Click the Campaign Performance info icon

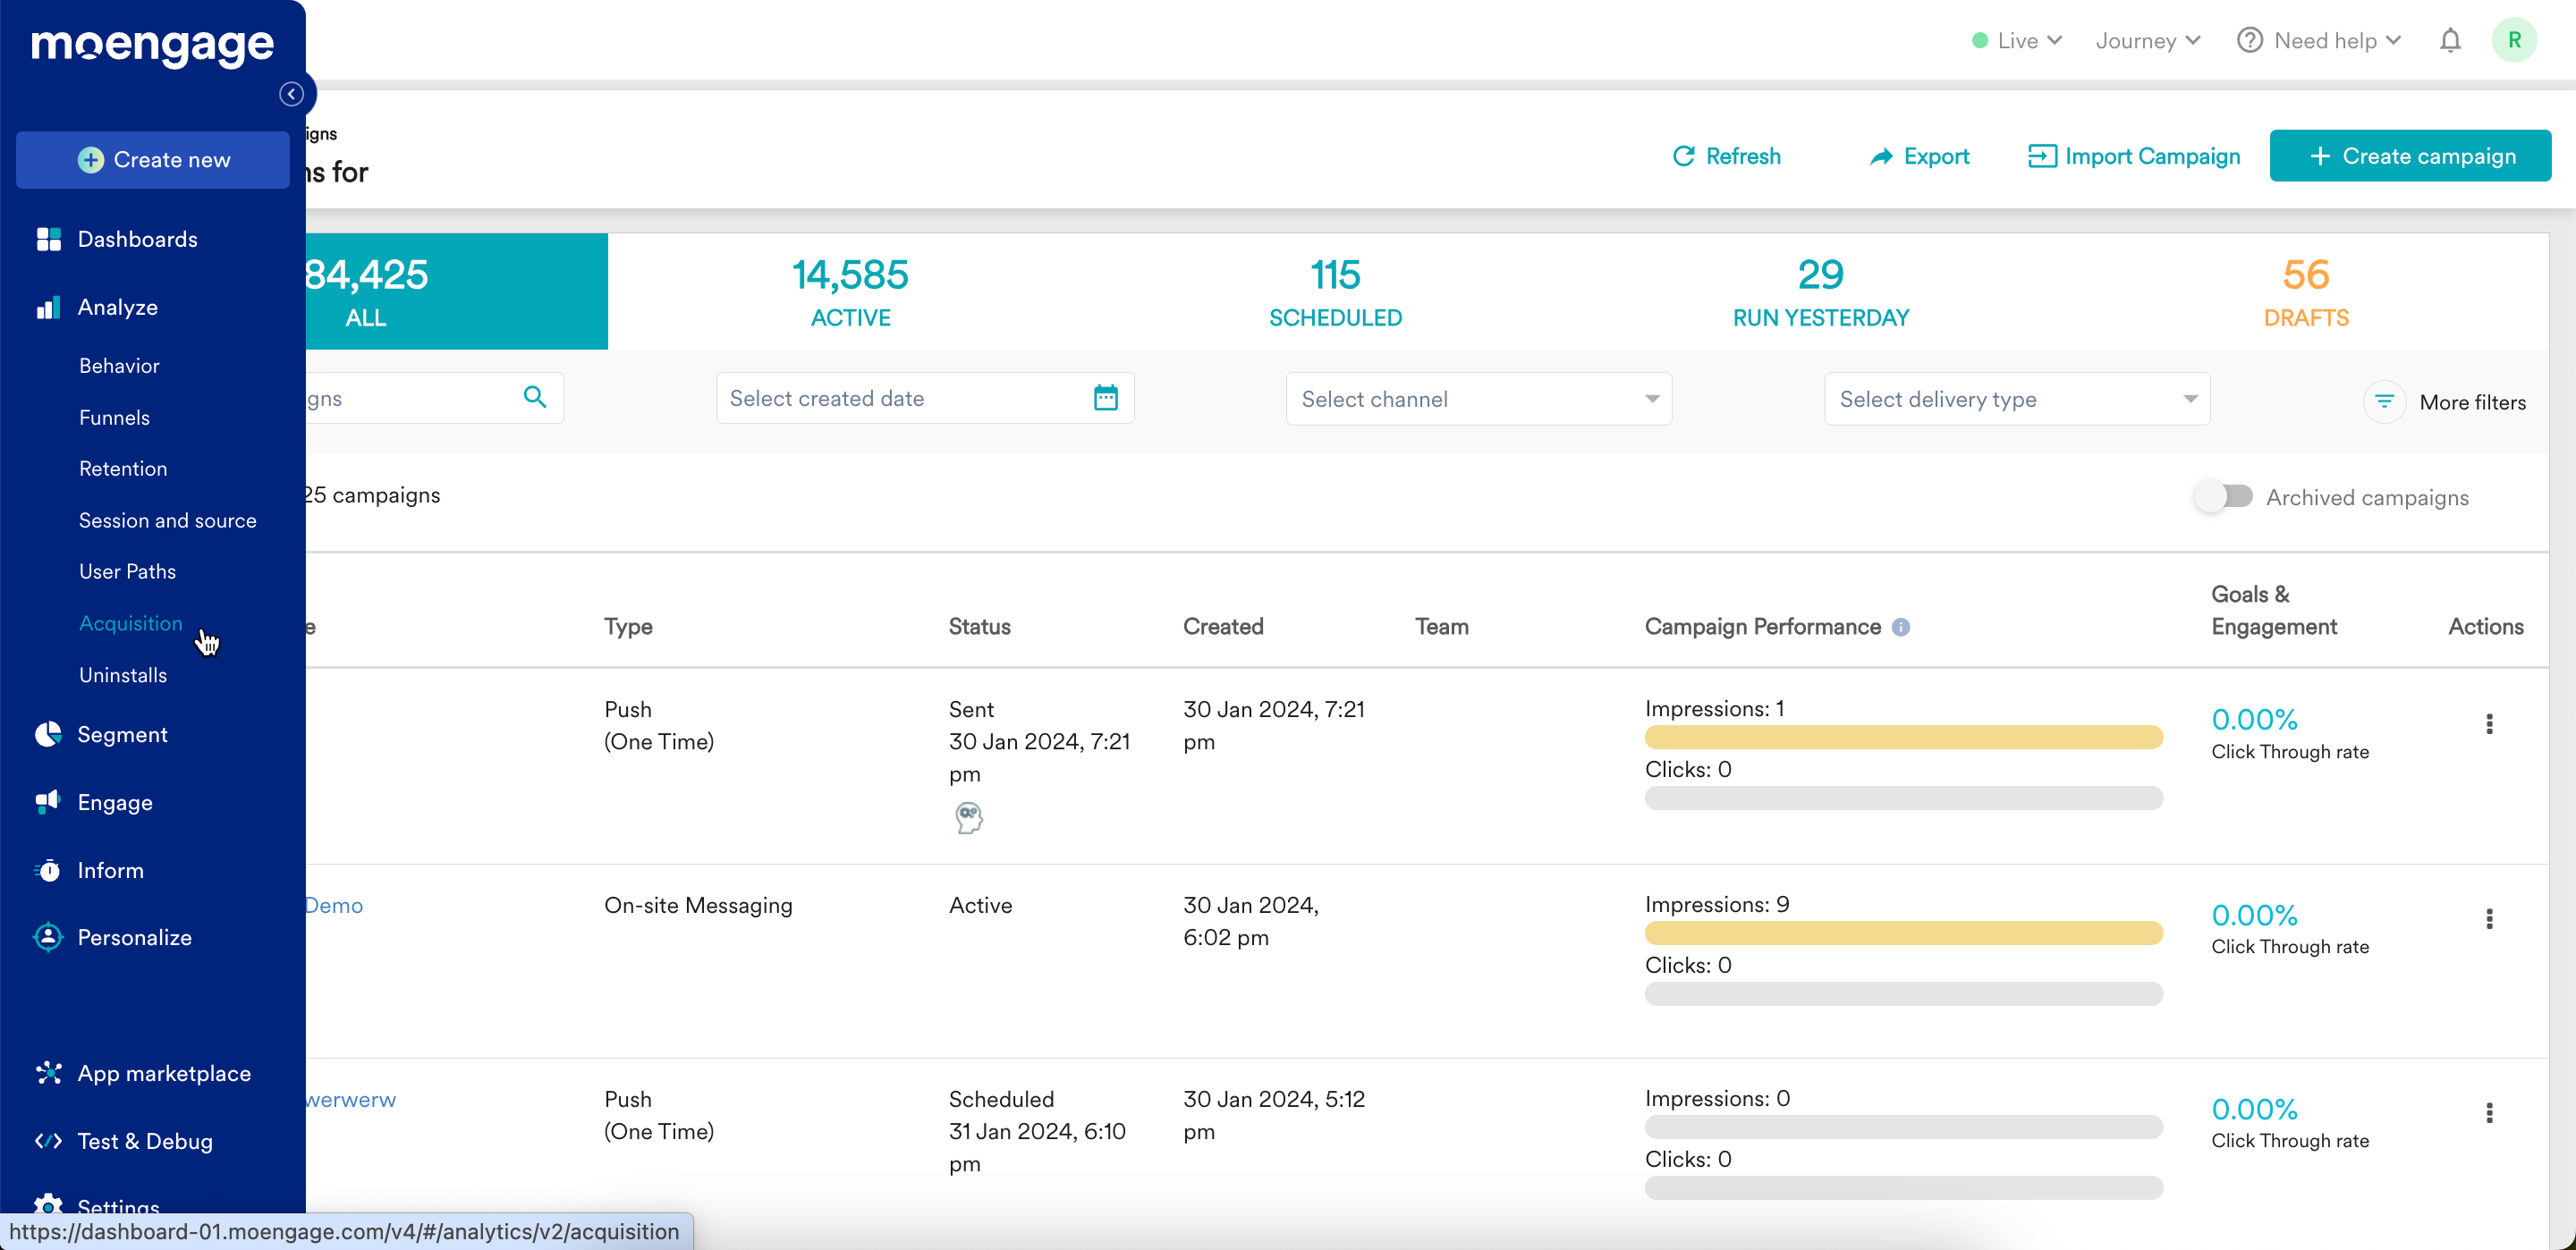tap(1901, 627)
